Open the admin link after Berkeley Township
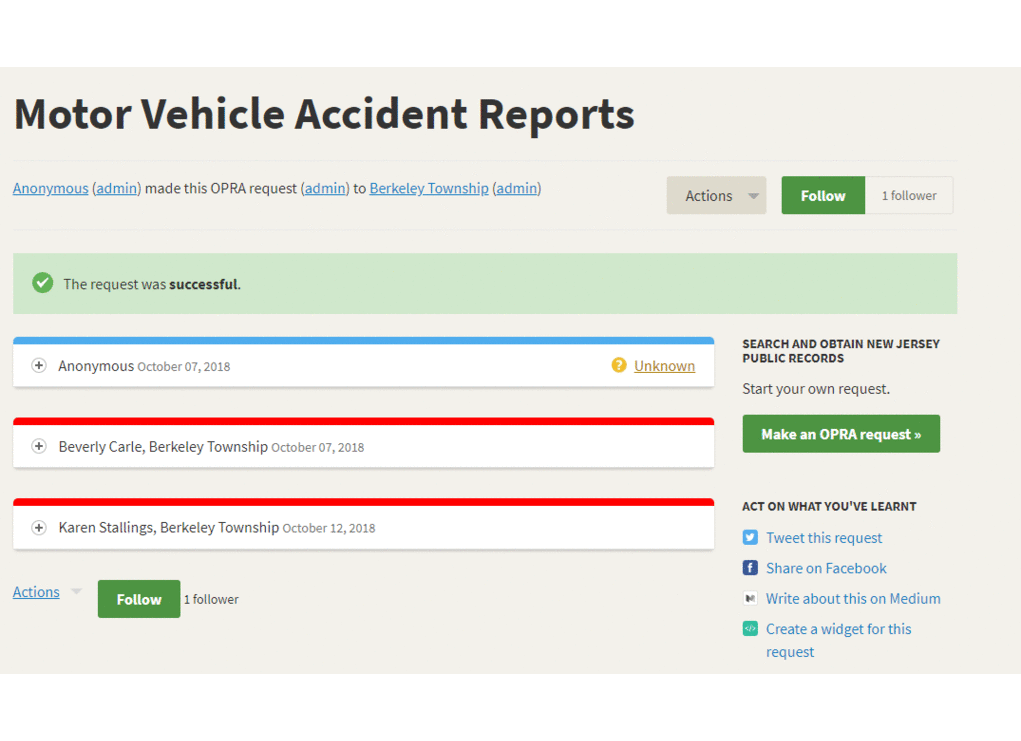This screenshot has height=741, width=1021. pos(517,188)
